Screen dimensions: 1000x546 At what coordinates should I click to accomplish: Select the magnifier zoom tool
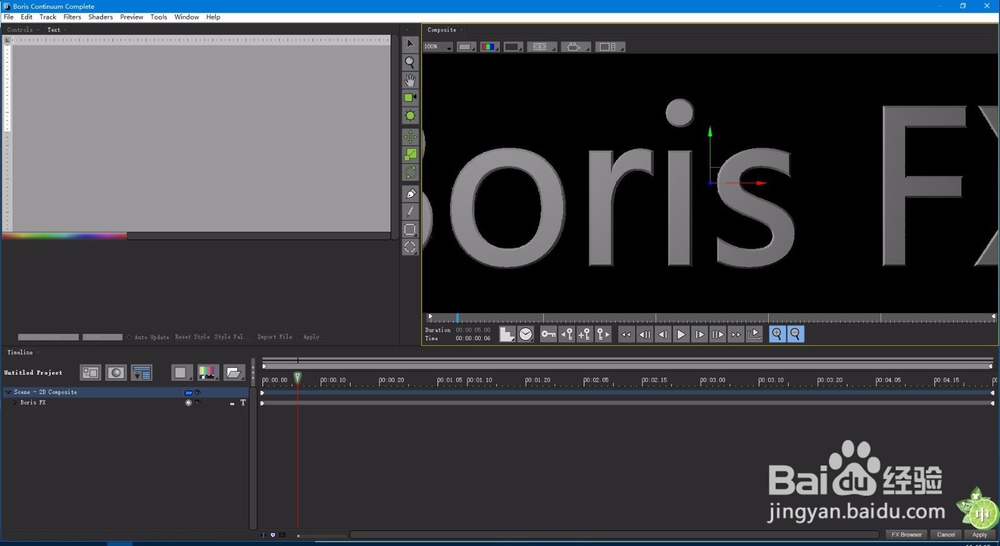pos(410,62)
